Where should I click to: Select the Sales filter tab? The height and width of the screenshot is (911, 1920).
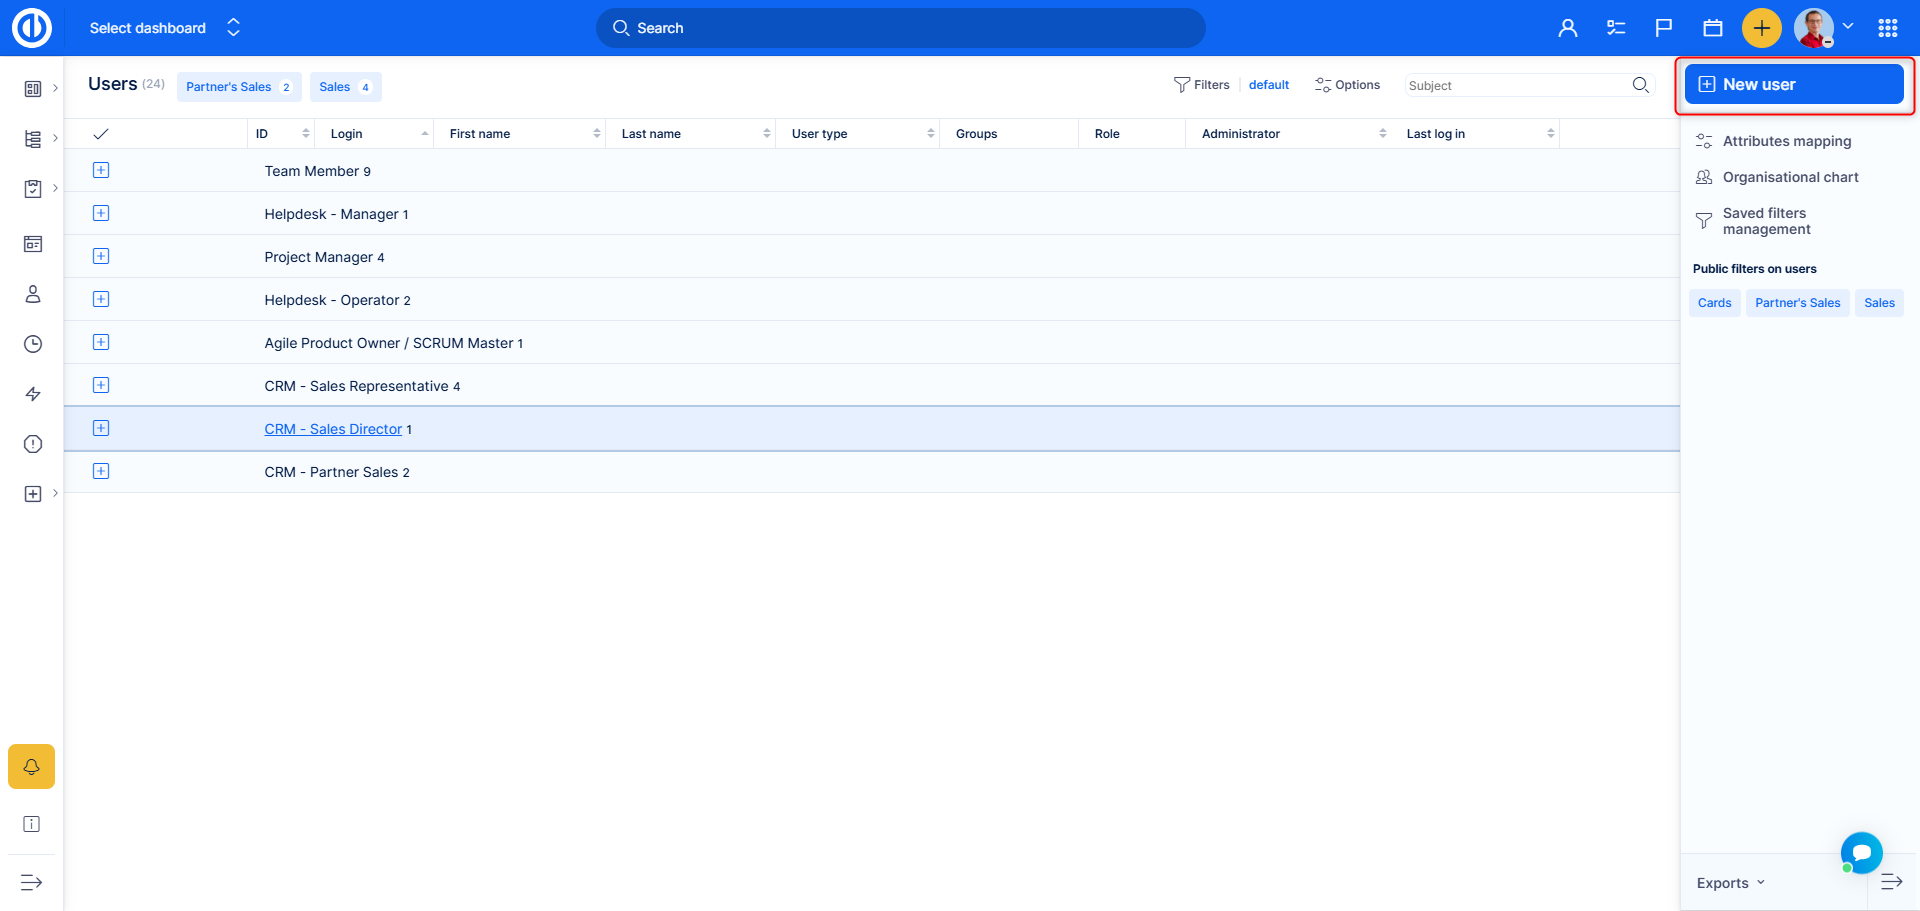point(345,87)
